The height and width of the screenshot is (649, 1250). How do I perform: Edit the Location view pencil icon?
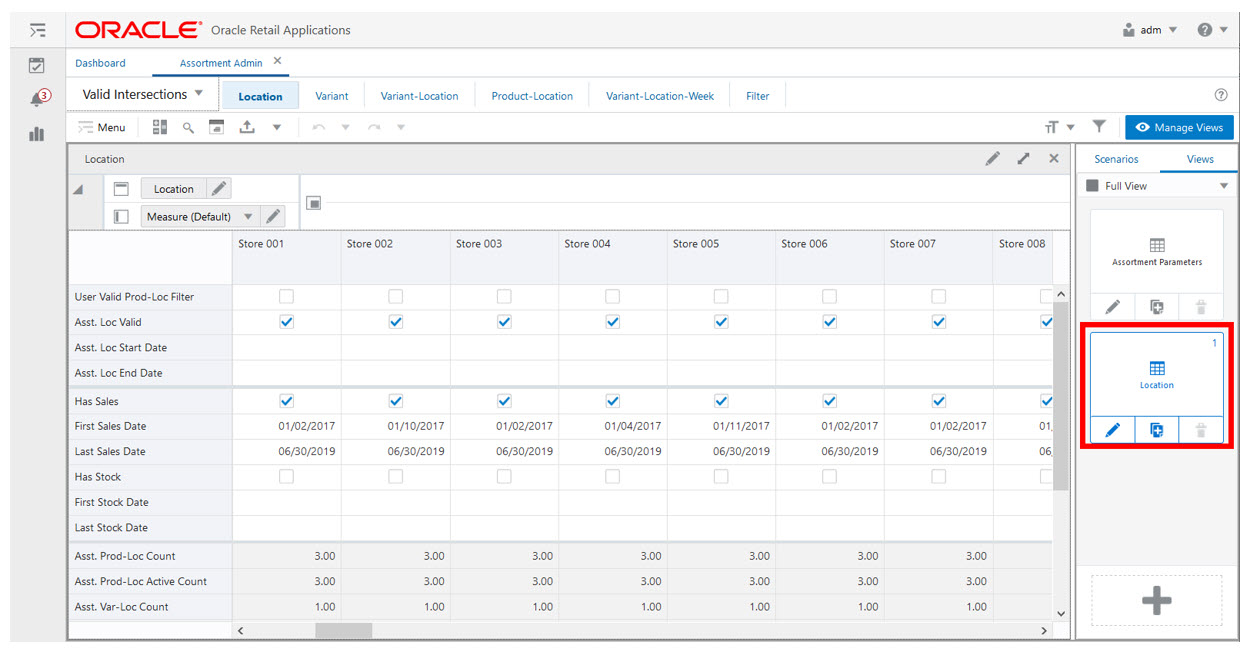click(x=1113, y=430)
